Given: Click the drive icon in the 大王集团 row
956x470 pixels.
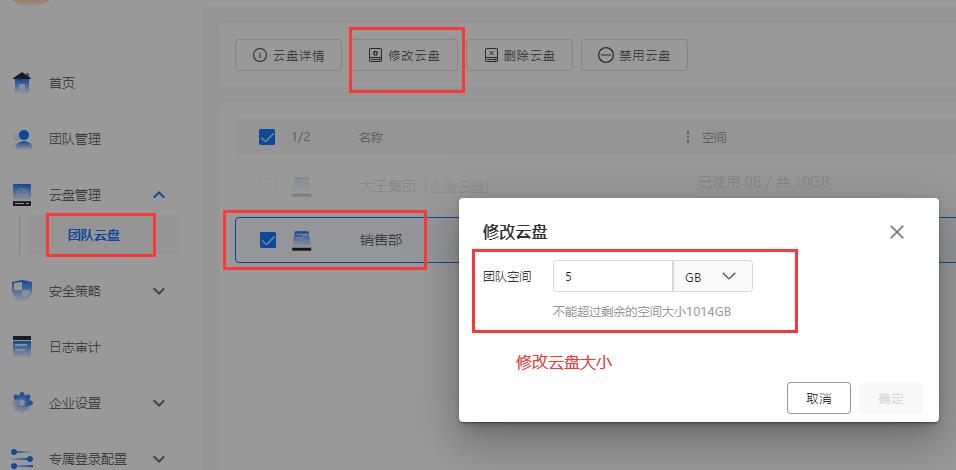Looking at the screenshot, I should (302, 186).
